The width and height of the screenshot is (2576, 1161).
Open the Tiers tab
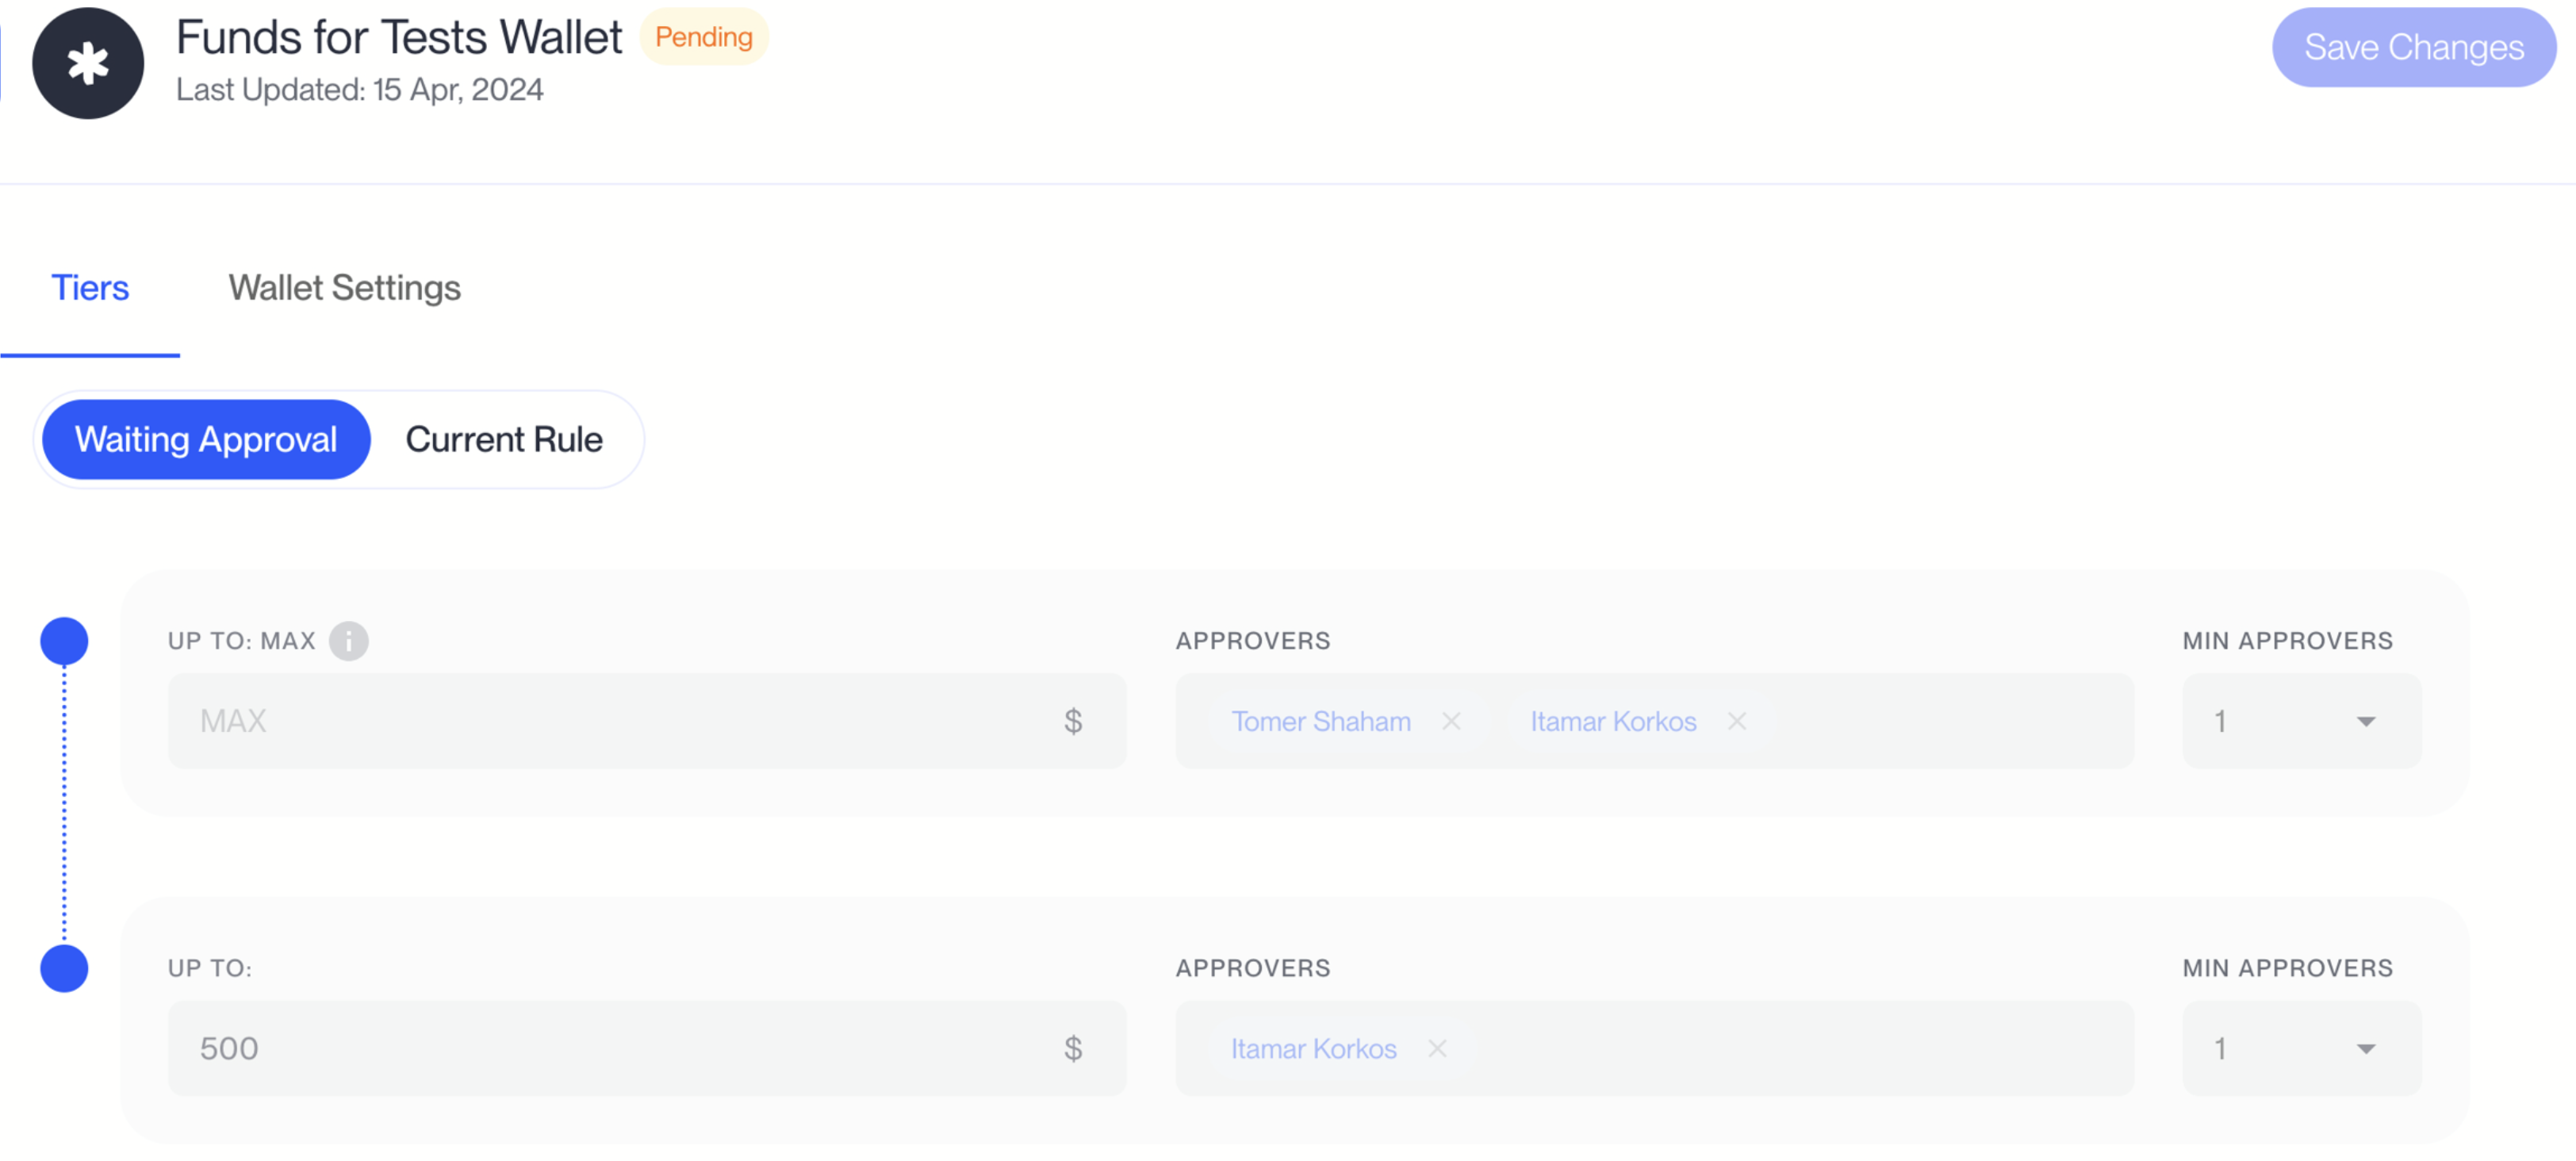pyautogui.click(x=90, y=288)
